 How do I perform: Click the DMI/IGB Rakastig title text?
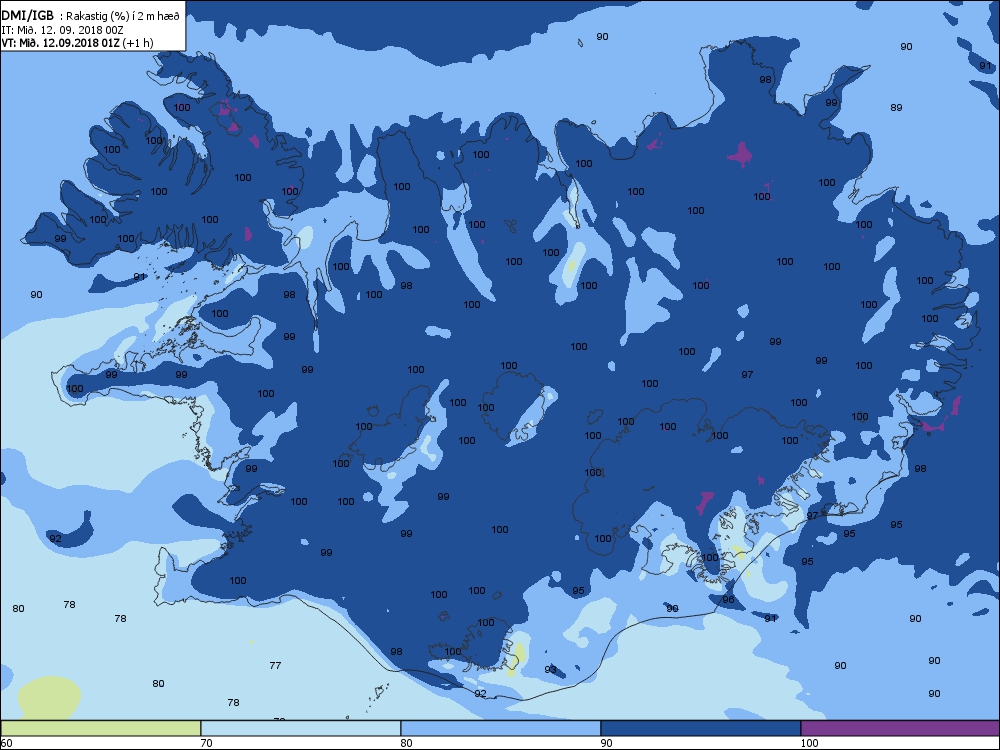pyautogui.click(x=91, y=16)
